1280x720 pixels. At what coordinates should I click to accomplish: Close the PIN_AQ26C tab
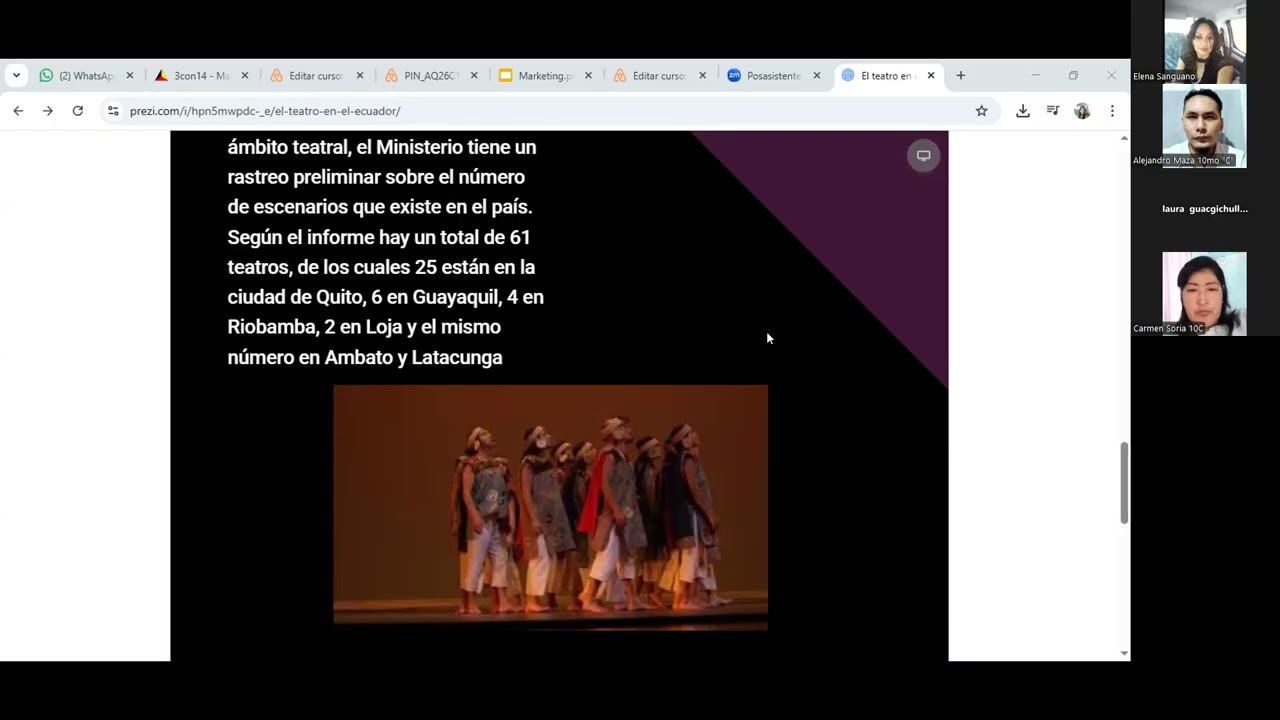pyautogui.click(x=474, y=76)
